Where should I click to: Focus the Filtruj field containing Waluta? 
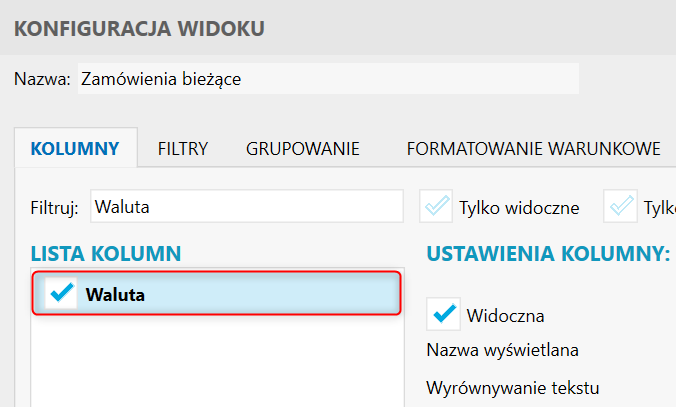(246, 207)
